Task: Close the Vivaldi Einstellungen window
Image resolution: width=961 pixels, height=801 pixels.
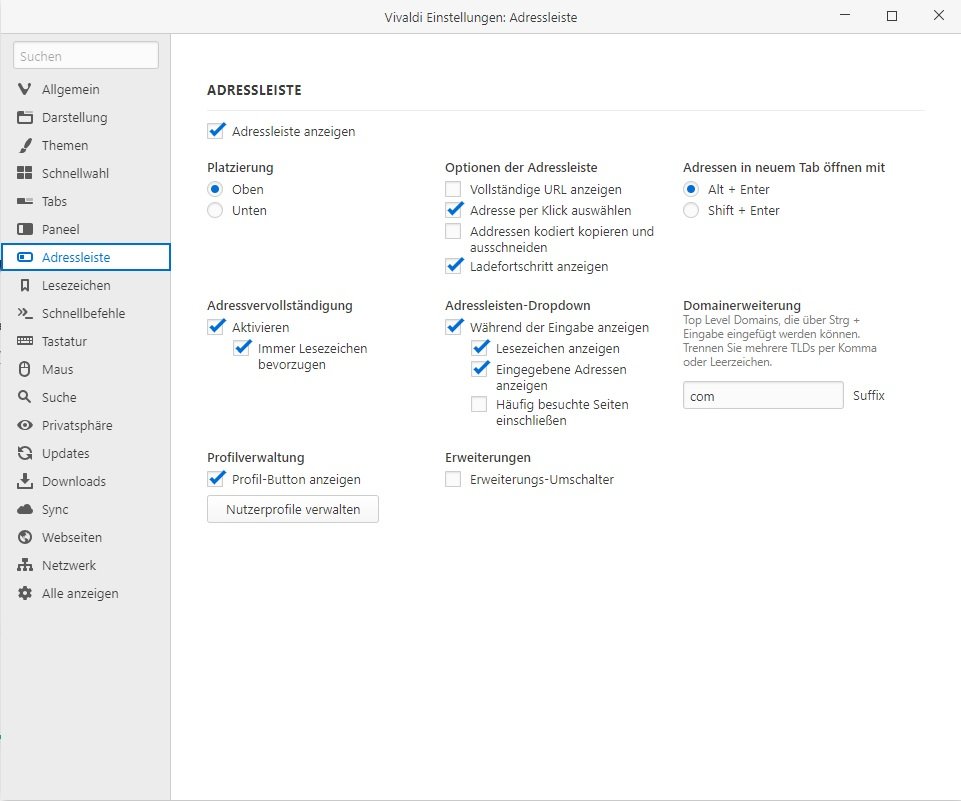Action: pos(939,15)
